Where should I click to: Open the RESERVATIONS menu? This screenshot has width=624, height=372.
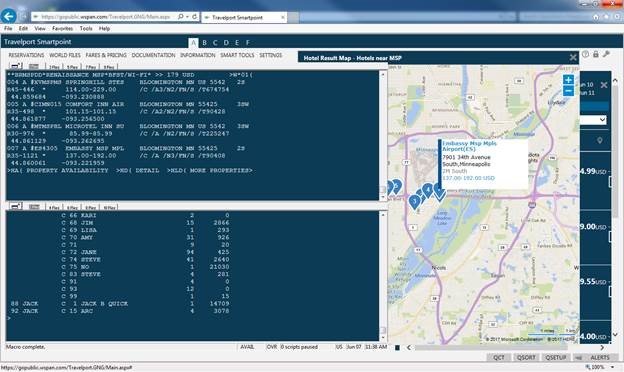tap(26, 55)
